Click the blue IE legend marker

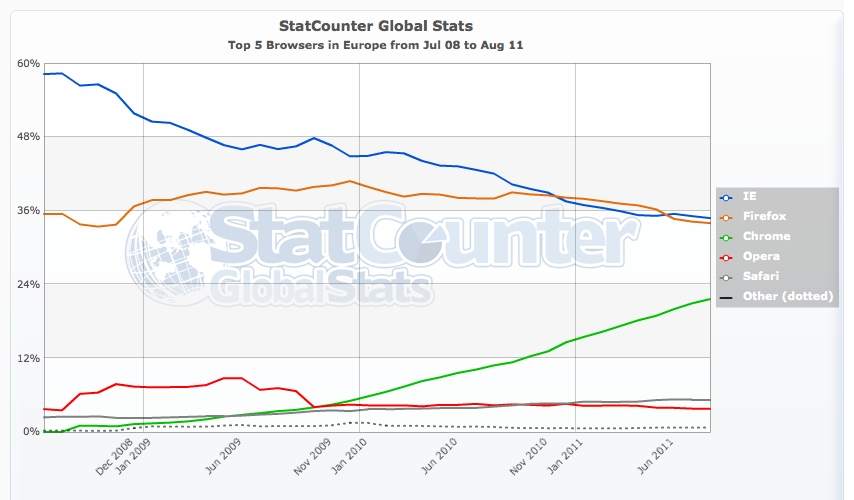point(725,197)
